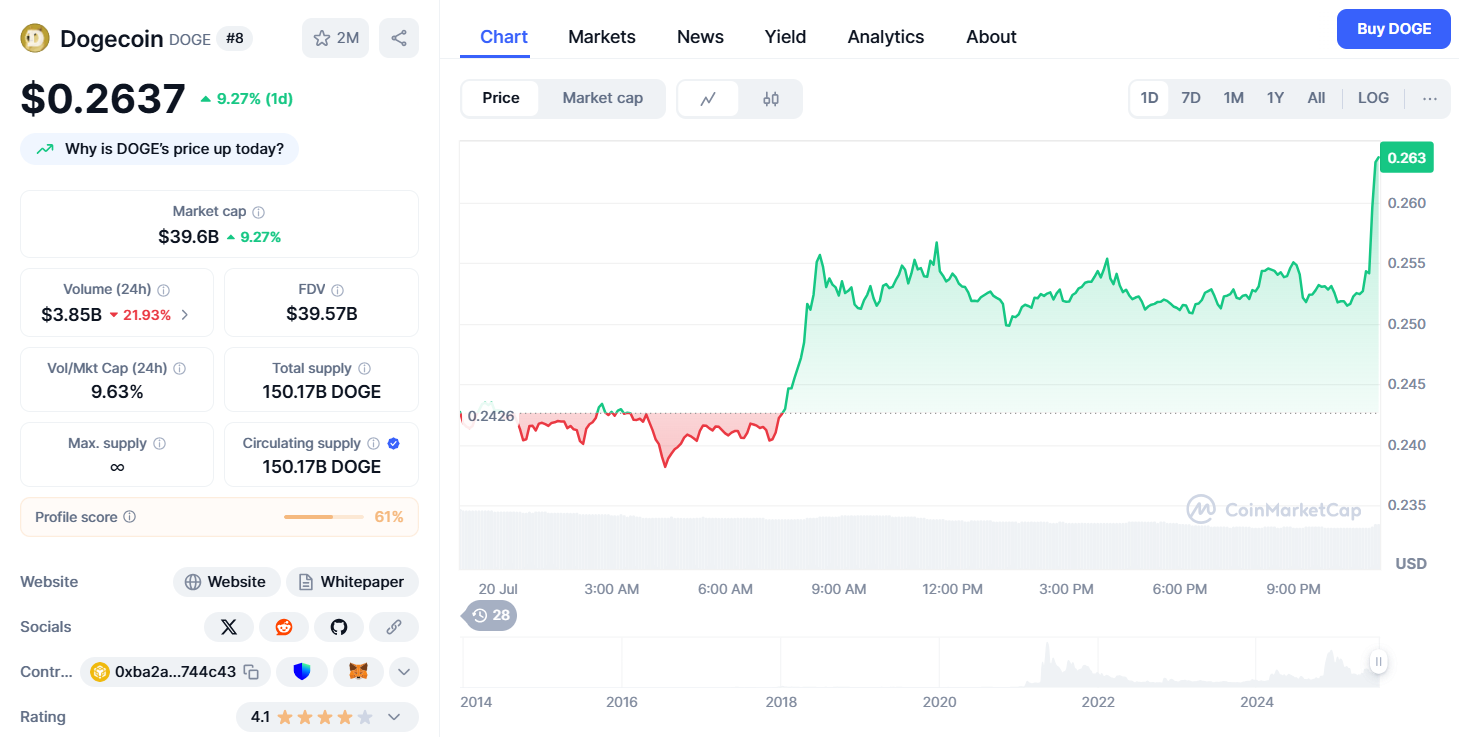Toggle LOG scale on chart
The width and height of the screenshot is (1459, 737).
click(1373, 98)
